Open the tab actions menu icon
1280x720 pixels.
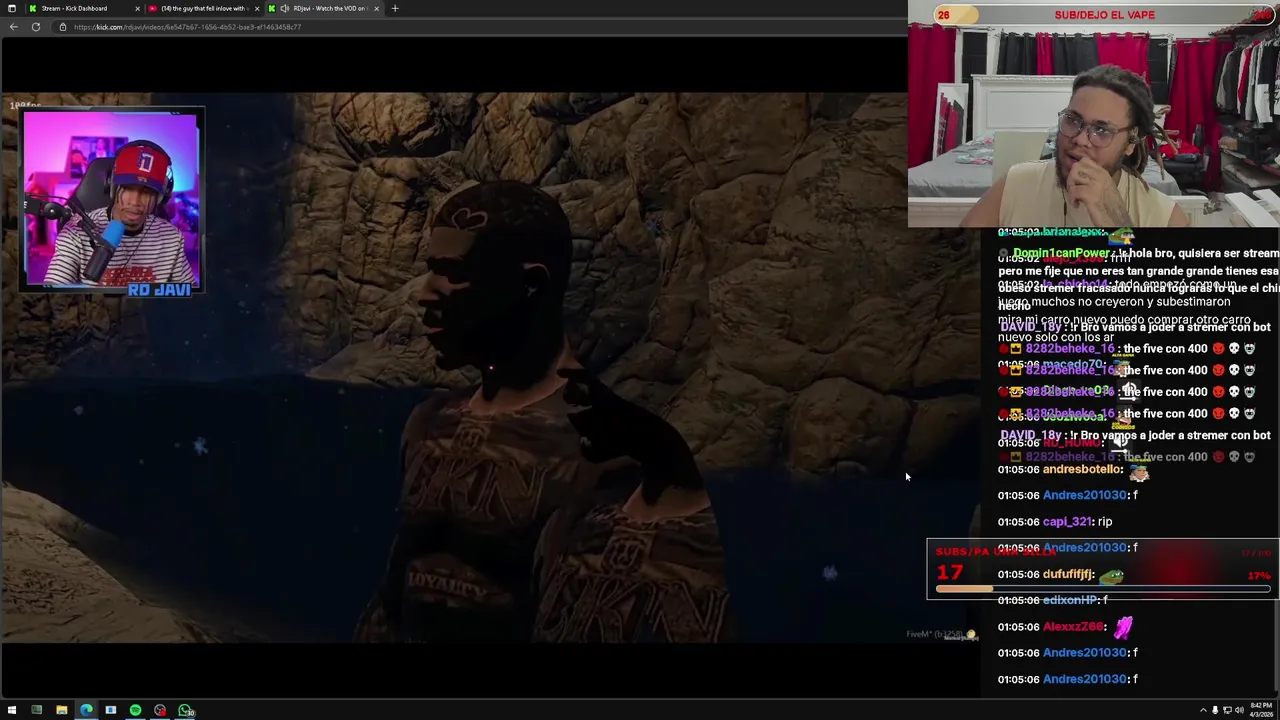pyautogui.click(x=12, y=8)
